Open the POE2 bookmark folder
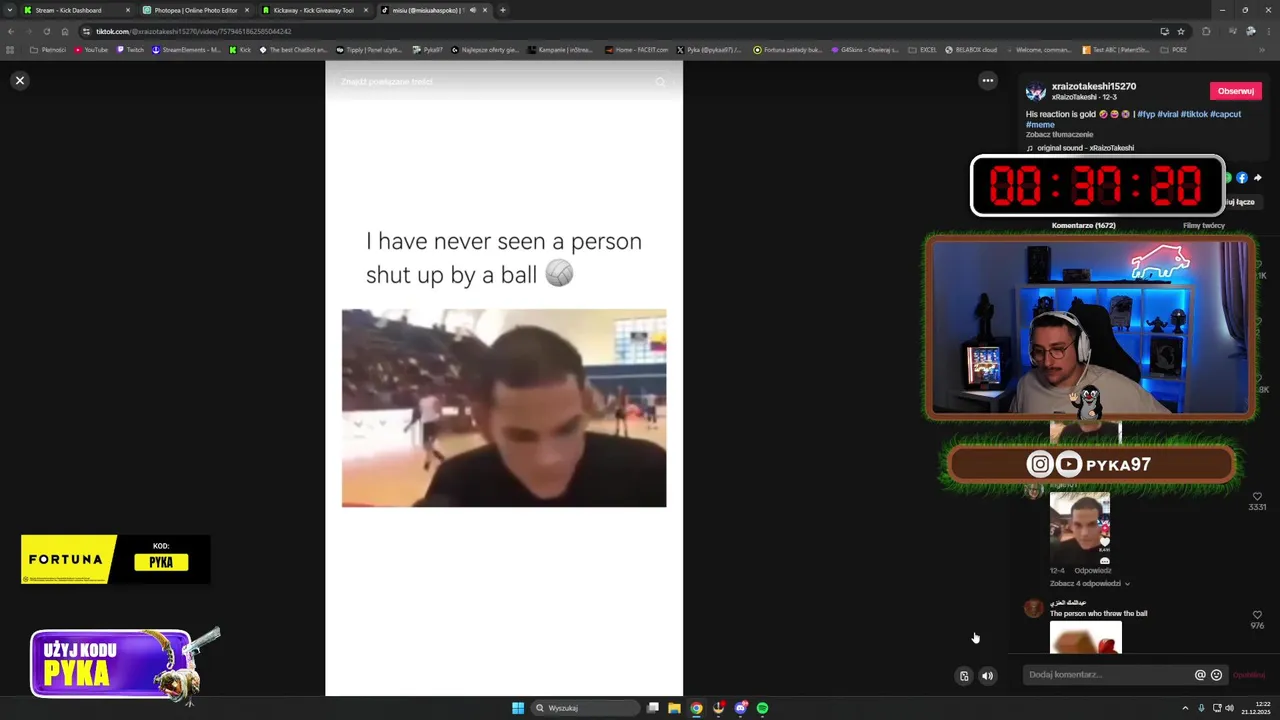The image size is (1280, 720). pyautogui.click(x=1174, y=49)
